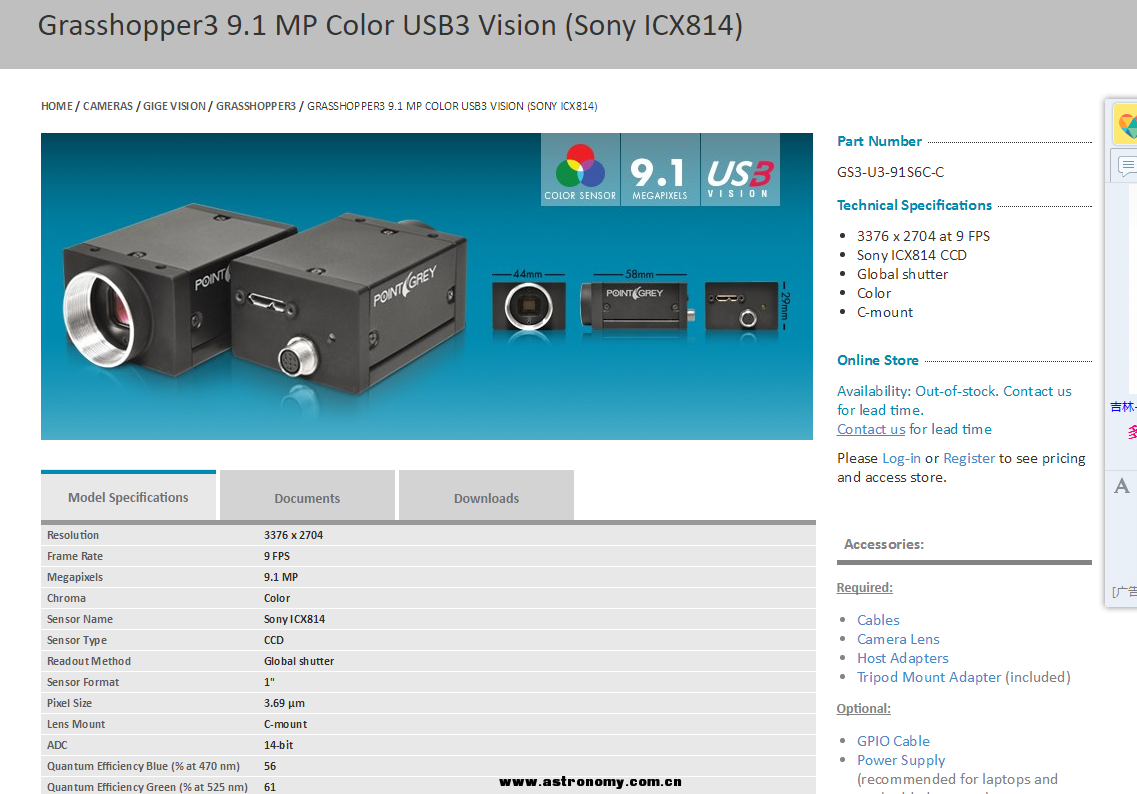The width and height of the screenshot is (1137, 794).
Task: Open the GPIO Cable optional accessory link
Action: coord(893,741)
